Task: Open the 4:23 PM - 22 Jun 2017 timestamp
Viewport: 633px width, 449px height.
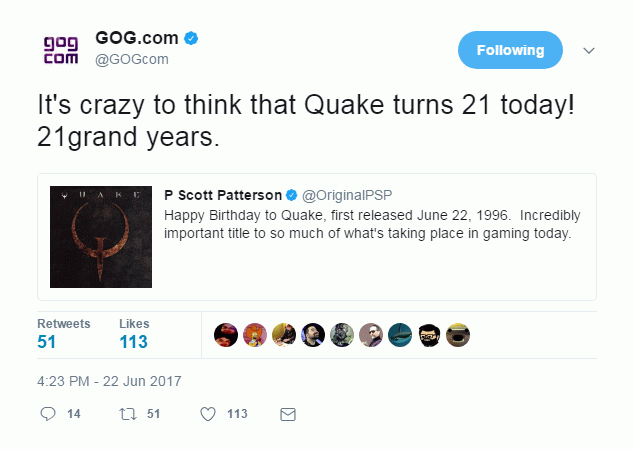Action: (109, 381)
